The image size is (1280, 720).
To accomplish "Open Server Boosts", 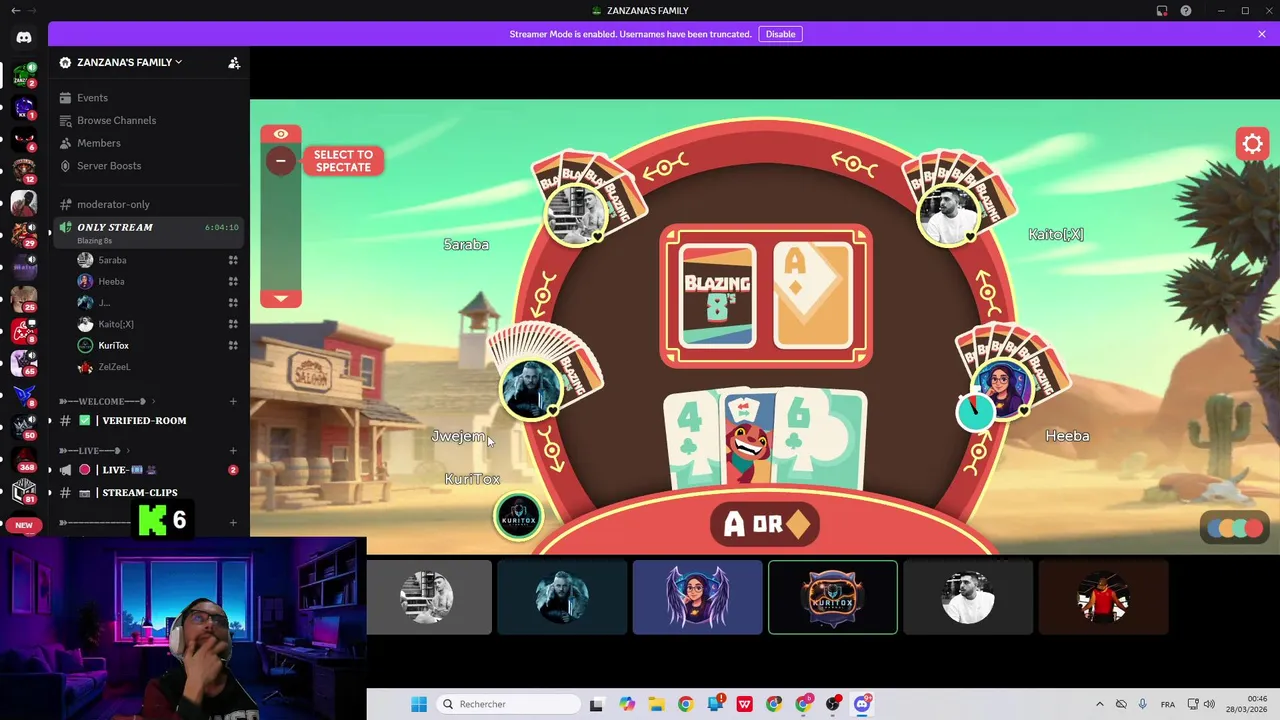I will pos(109,166).
